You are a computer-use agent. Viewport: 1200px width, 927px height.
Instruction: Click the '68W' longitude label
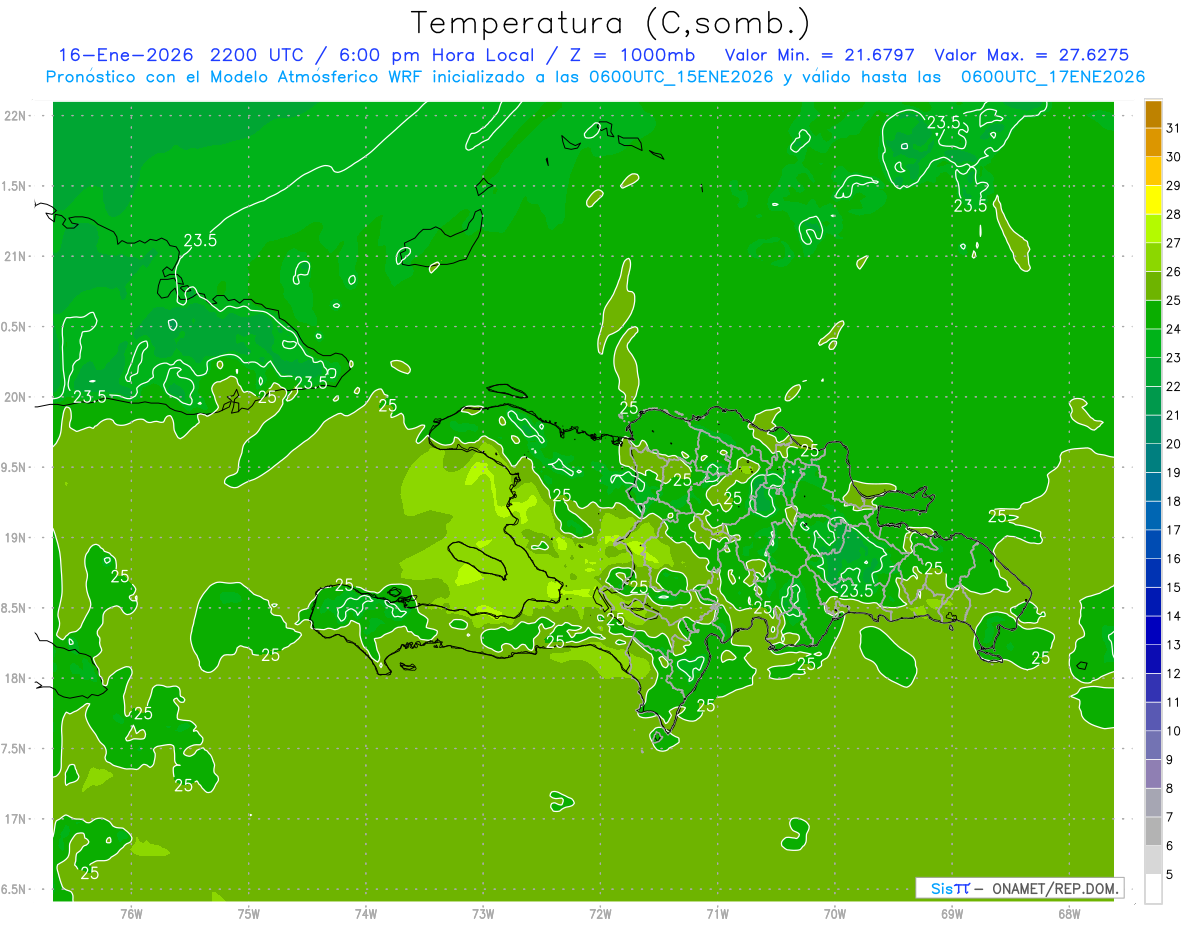[x=1069, y=913]
